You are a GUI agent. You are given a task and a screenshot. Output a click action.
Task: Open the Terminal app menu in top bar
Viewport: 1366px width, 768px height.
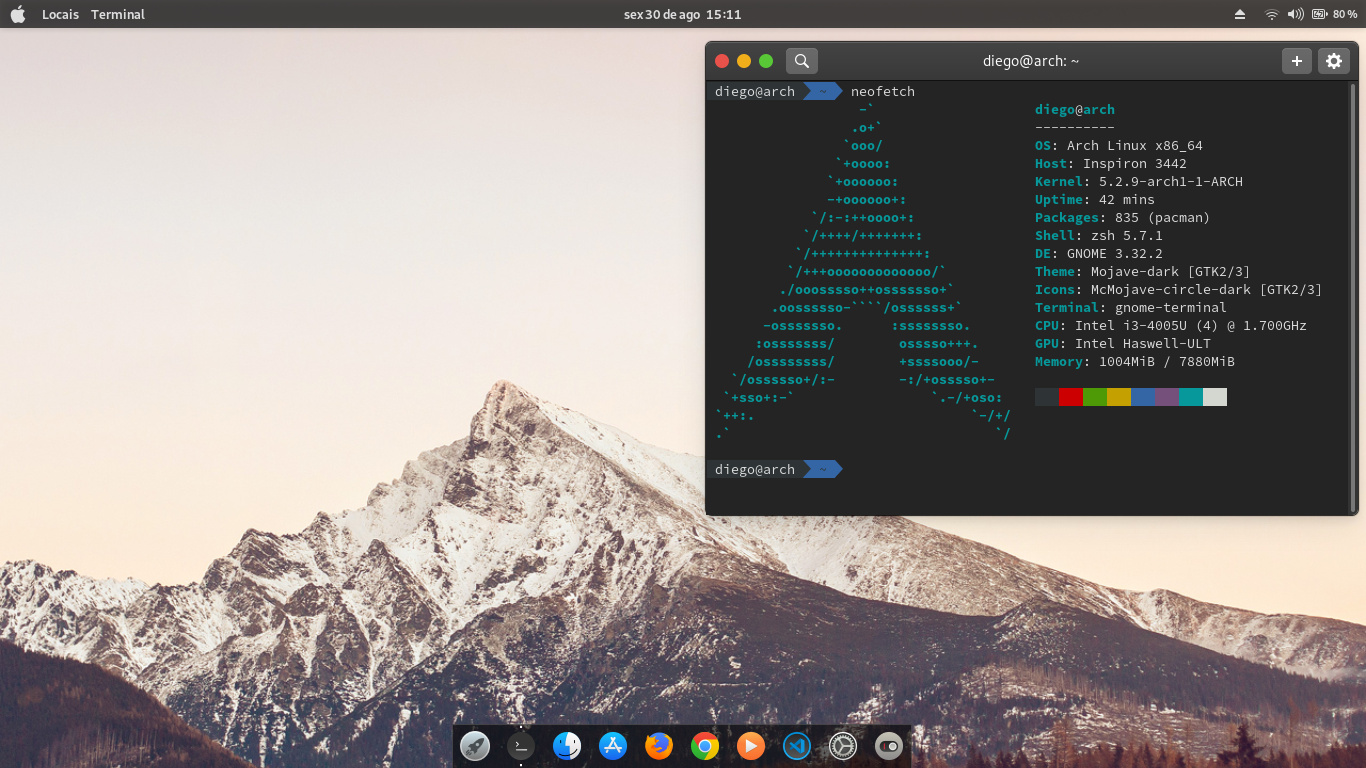(118, 14)
